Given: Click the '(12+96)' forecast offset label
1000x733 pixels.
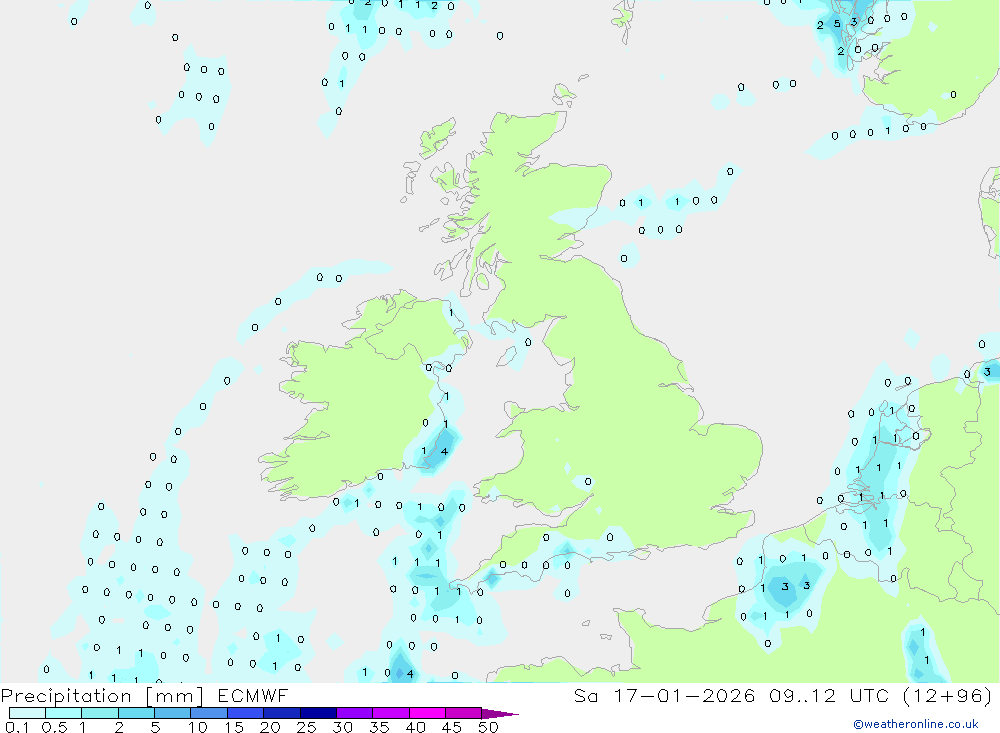Looking at the screenshot, I should click(x=948, y=696).
